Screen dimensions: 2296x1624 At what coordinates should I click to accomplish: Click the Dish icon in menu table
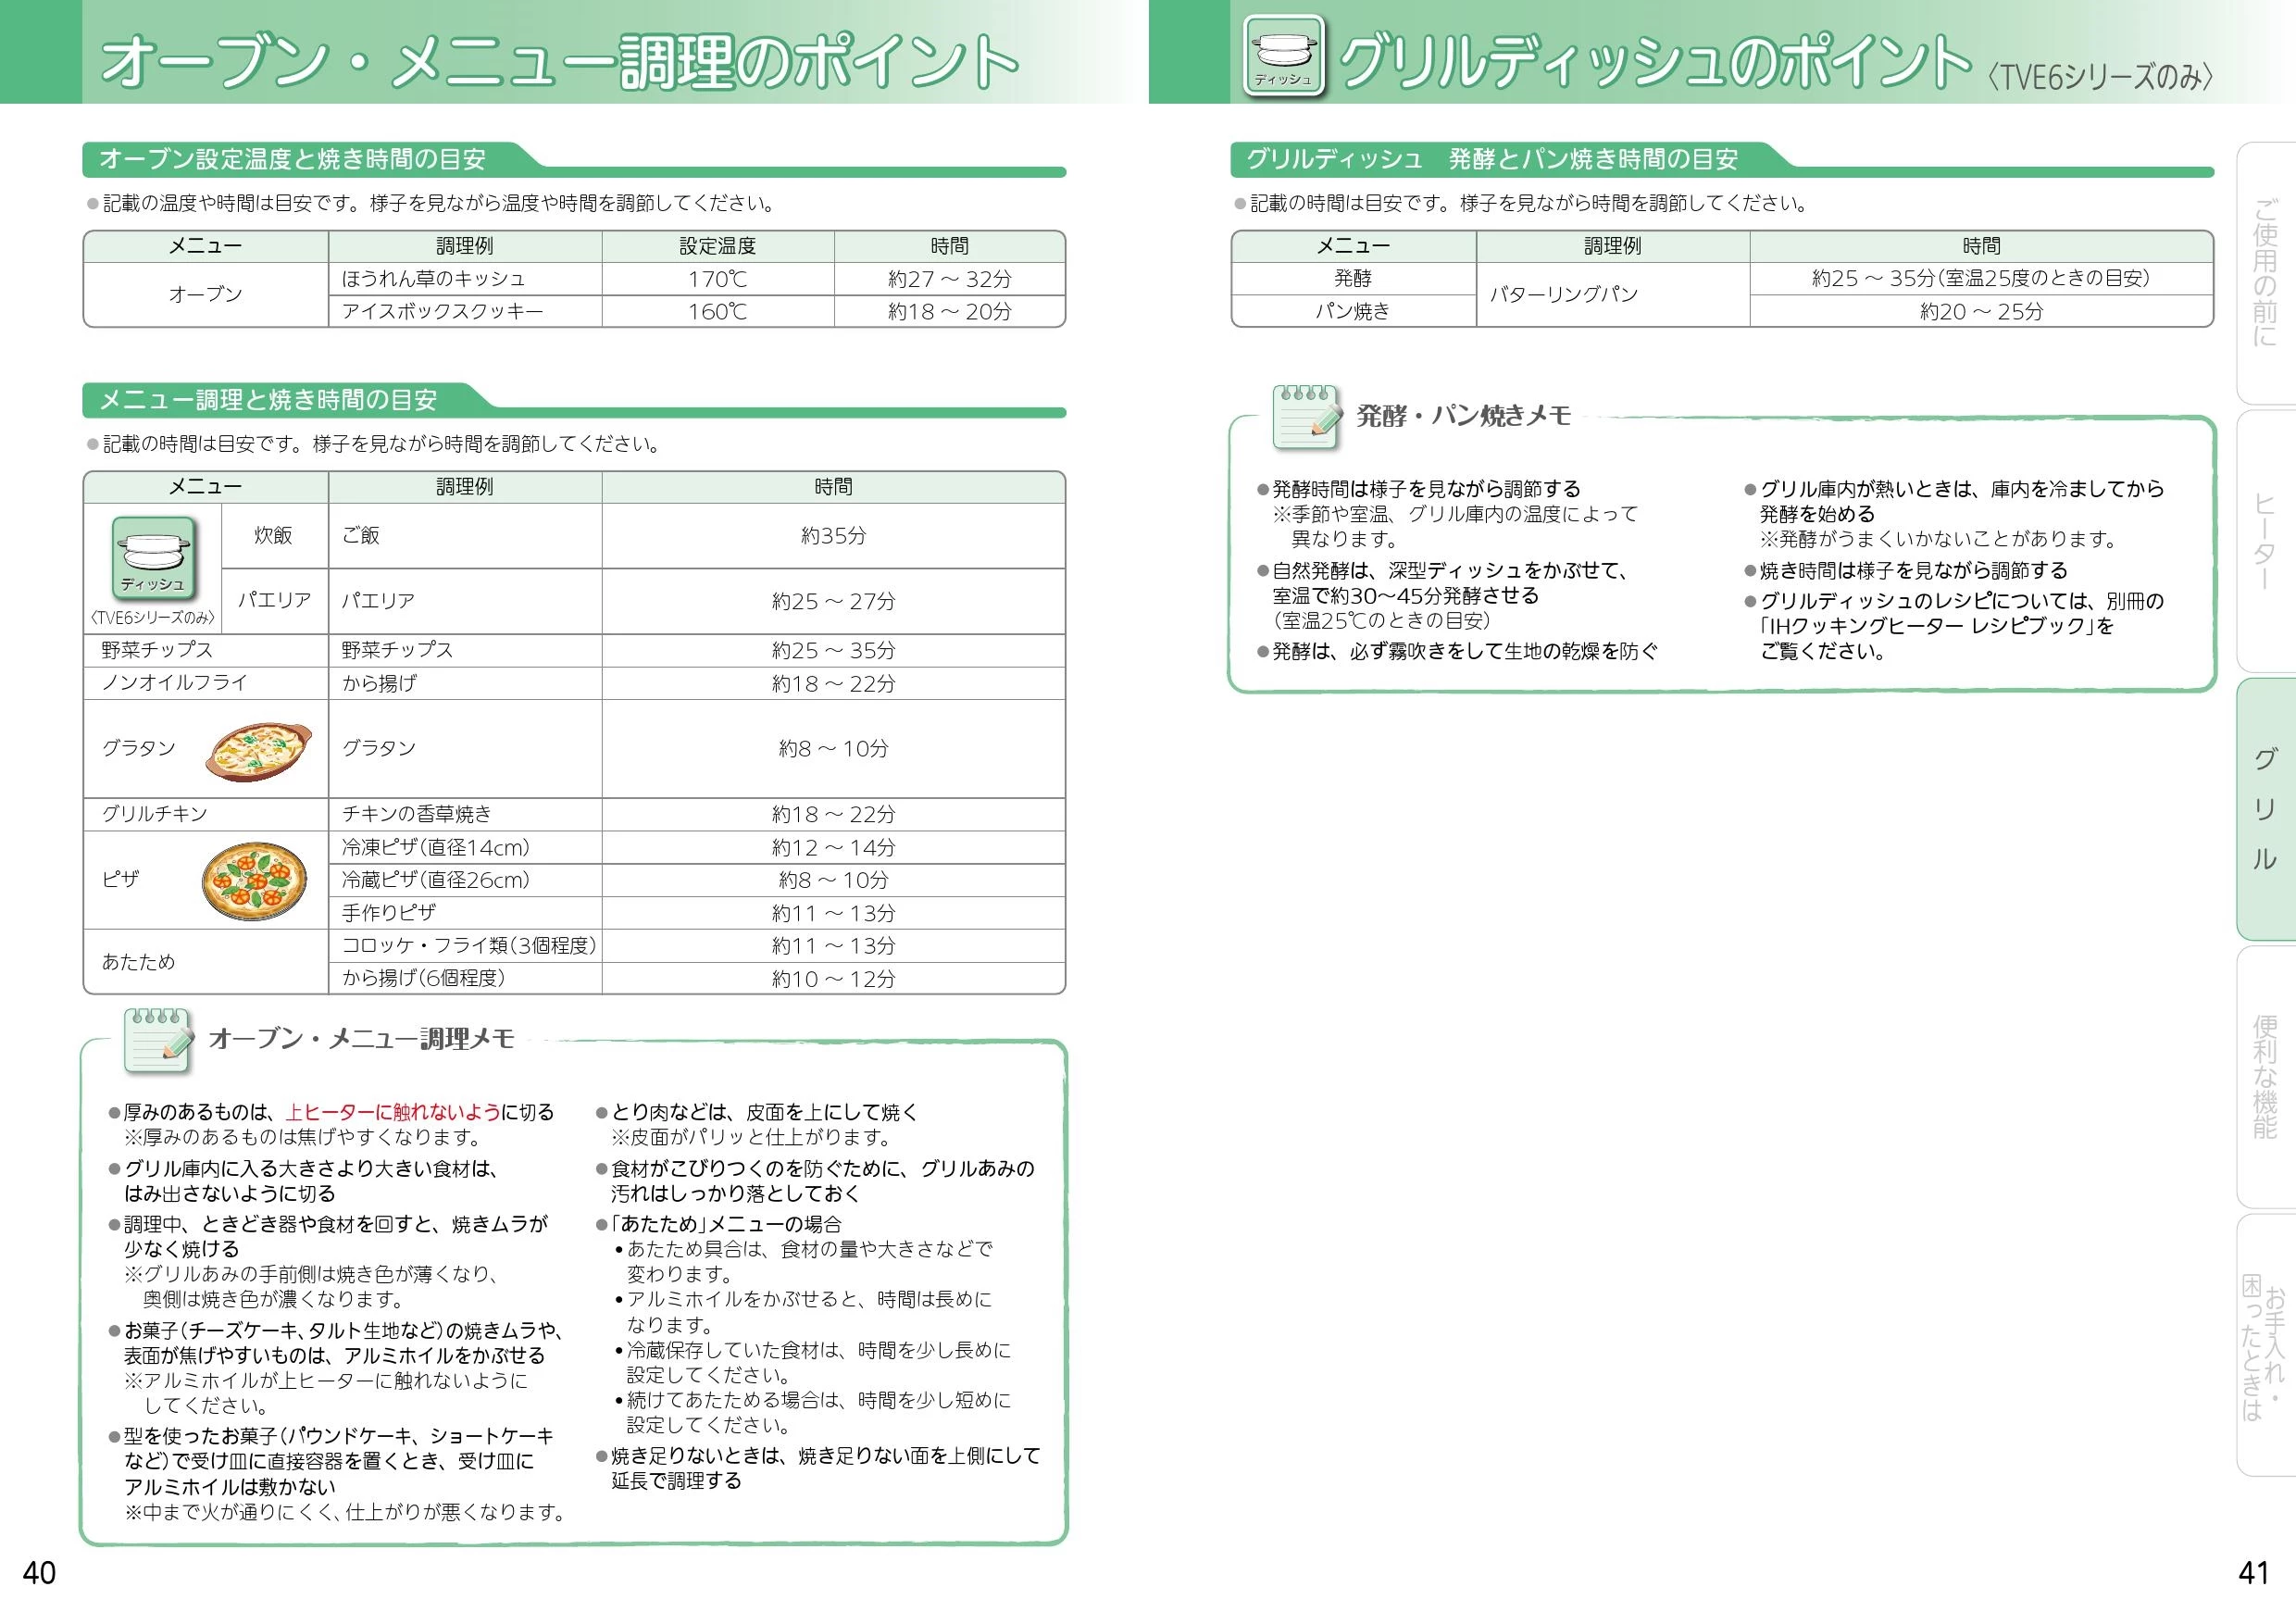pos(153,556)
